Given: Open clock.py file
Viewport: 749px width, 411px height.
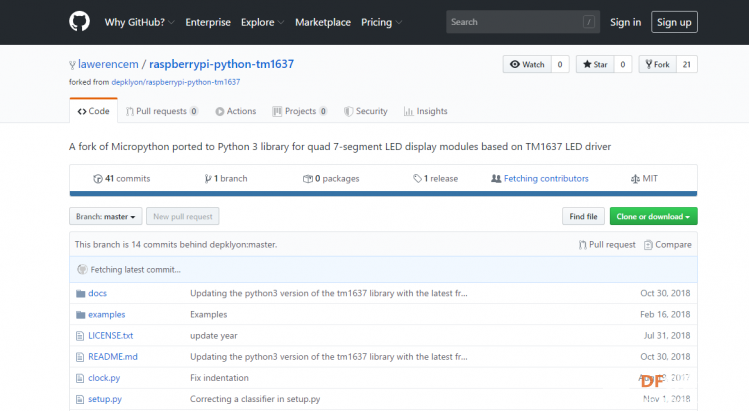Looking at the screenshot, I should point(104,378).
